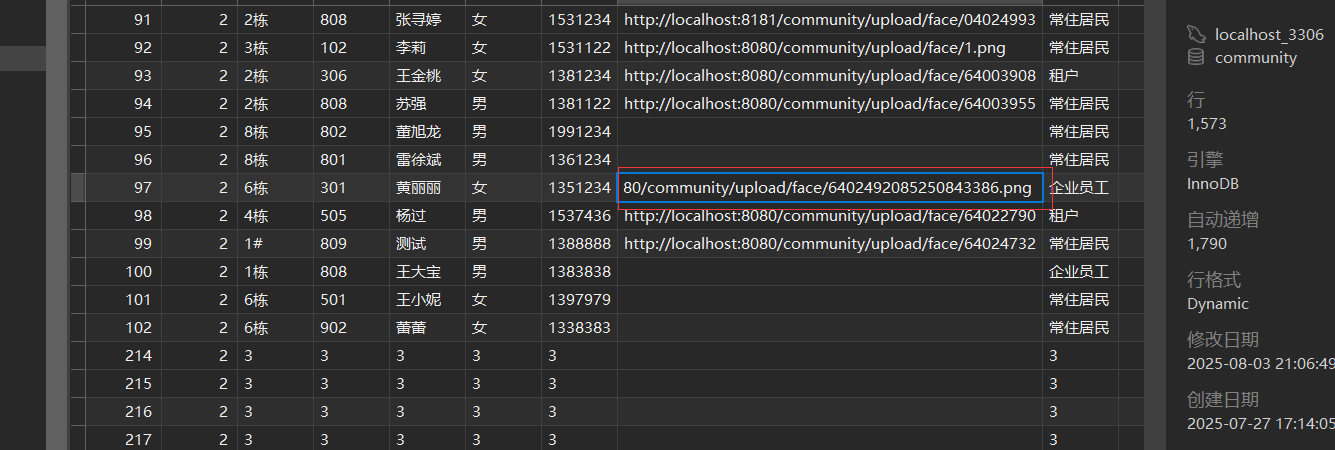Click the phone cell 1381234
The image size is (1335, 450).
(x=579, y=76)
